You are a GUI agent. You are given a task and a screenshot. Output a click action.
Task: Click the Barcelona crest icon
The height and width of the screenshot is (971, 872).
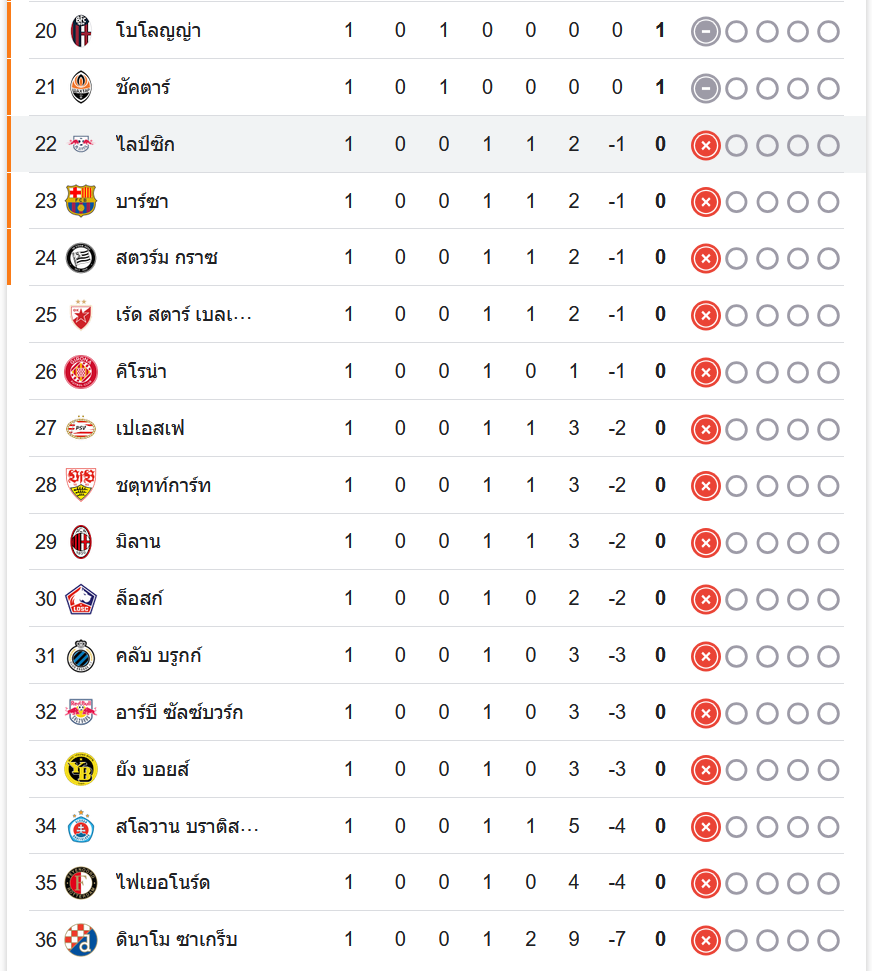[x=81, y=201]
